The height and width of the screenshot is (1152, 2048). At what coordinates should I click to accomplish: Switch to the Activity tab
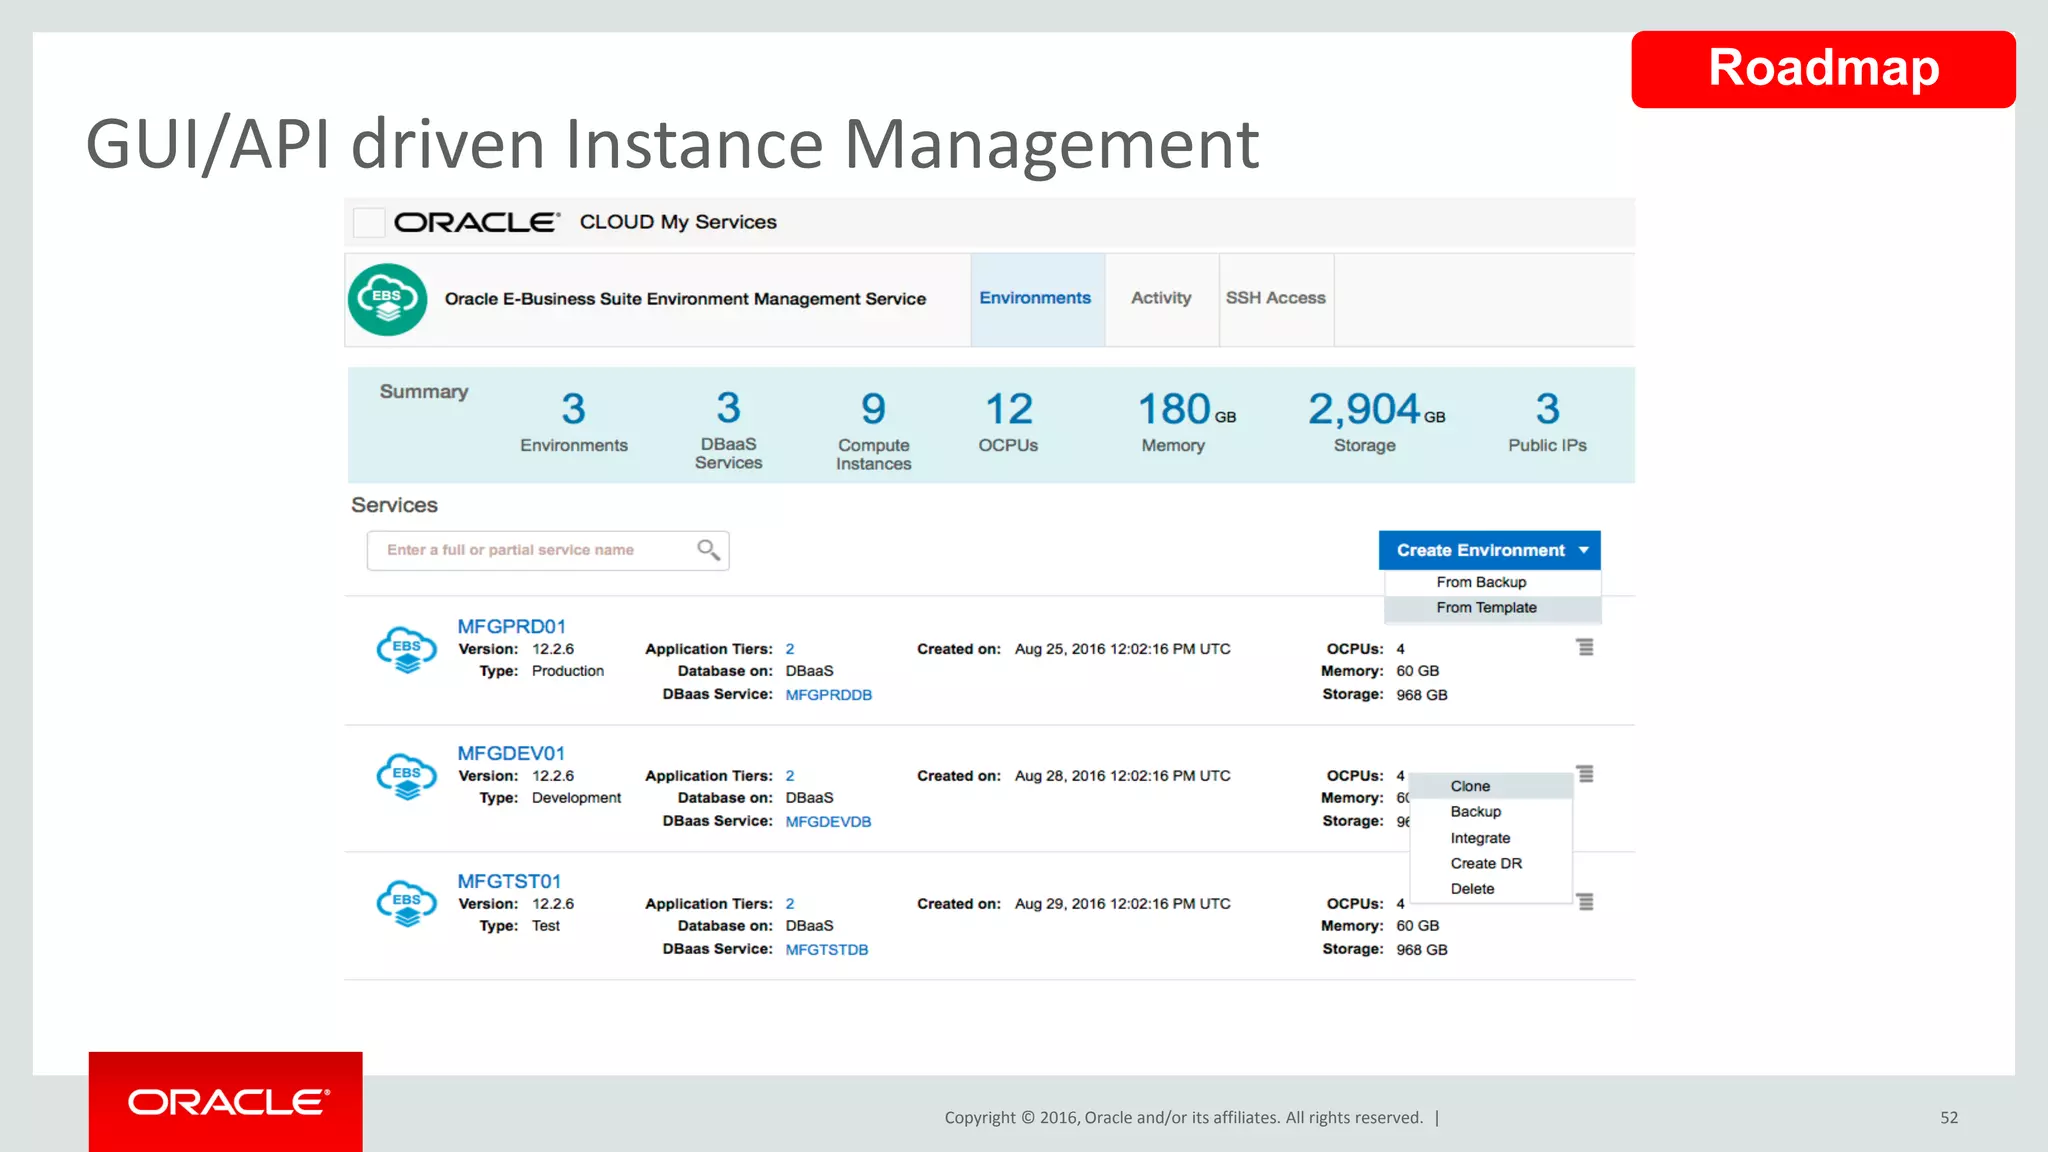pyautogui.click(x=1161, y=298)
